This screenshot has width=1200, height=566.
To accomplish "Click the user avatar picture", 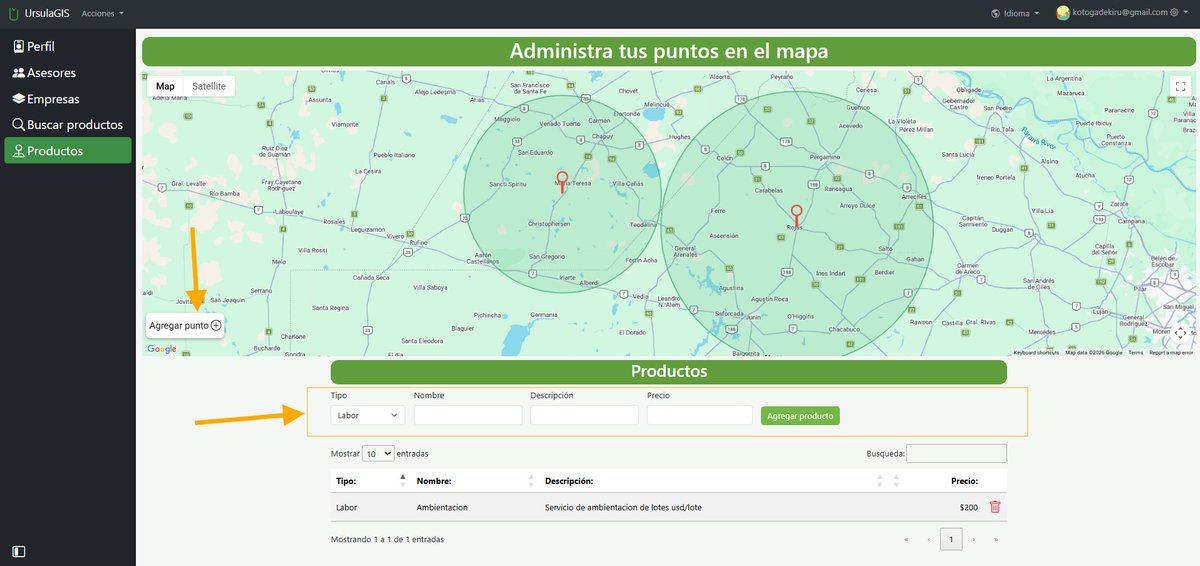I will coord(1063,13).
